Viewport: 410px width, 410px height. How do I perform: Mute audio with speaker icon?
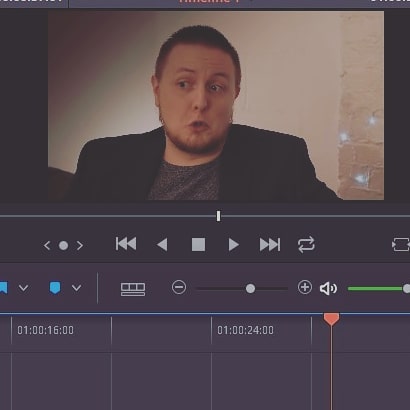tap(328, 288)
